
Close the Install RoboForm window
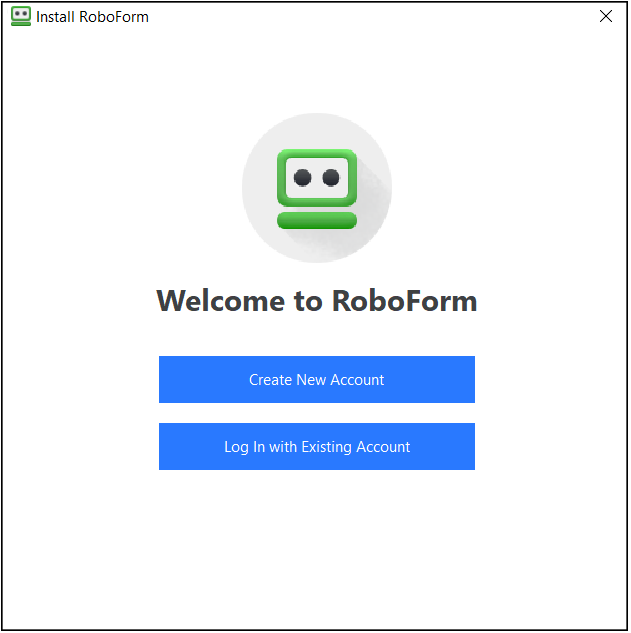pyautogui.click(x=606, y=17)
